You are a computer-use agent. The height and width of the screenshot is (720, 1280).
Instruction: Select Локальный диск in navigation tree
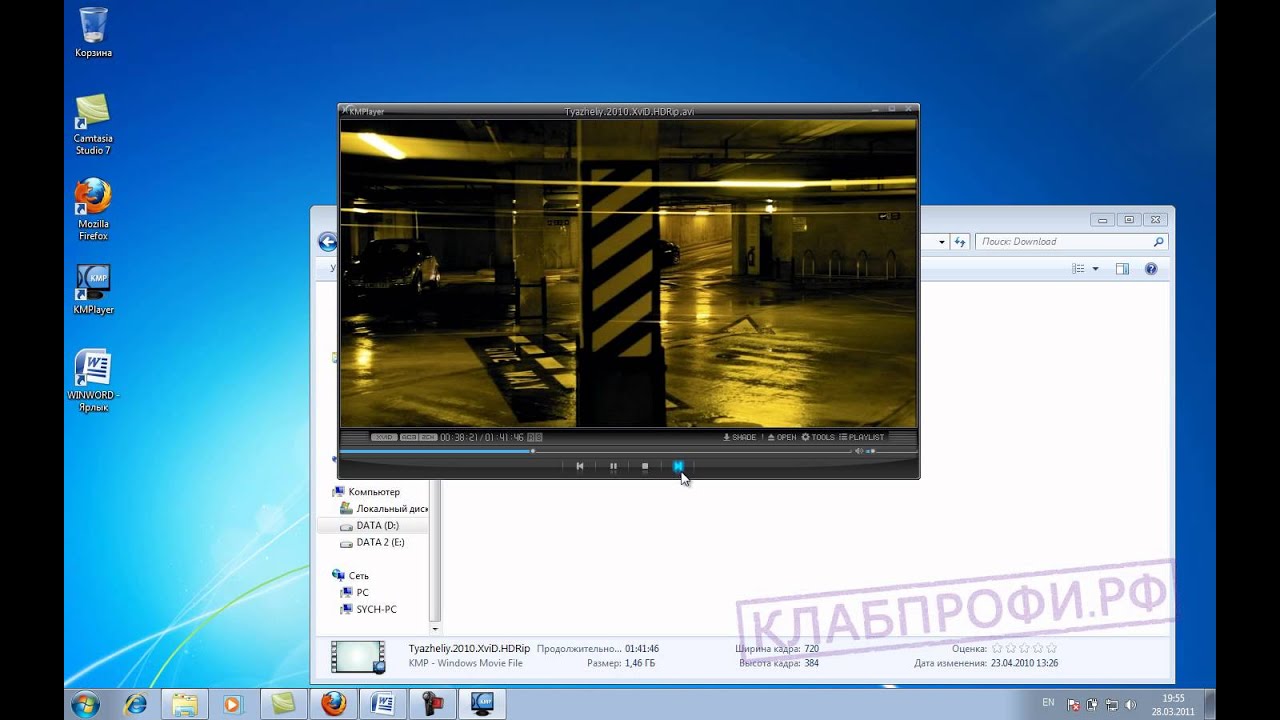pos(384,509)
